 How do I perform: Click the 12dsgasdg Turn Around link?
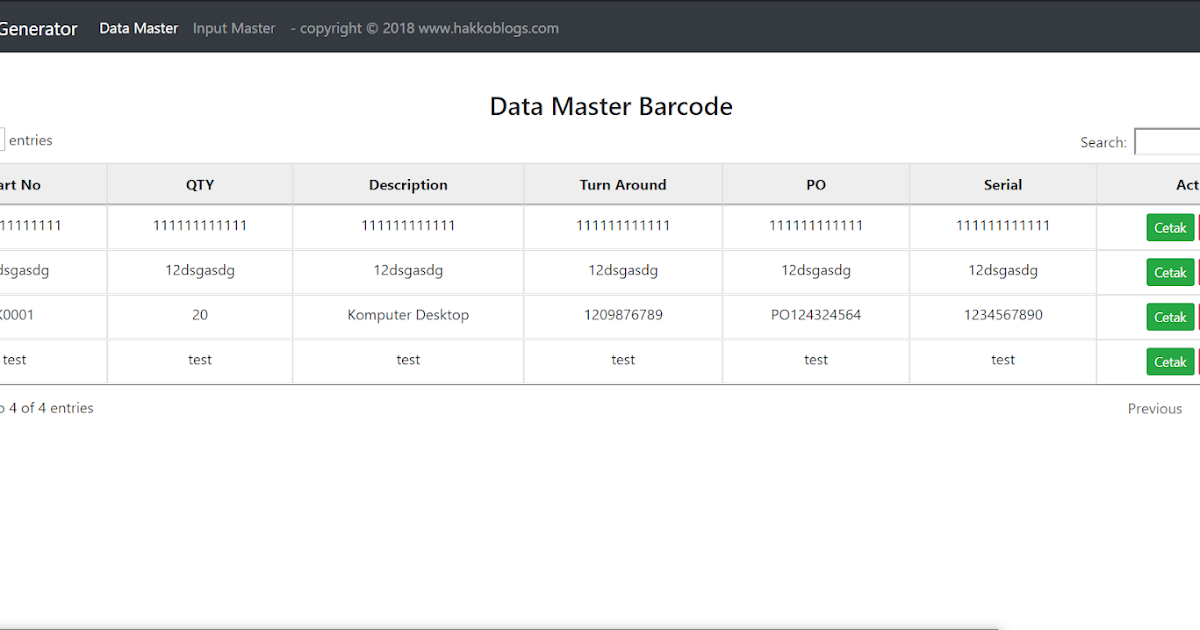pyautogui.click(x=622, y=270)
